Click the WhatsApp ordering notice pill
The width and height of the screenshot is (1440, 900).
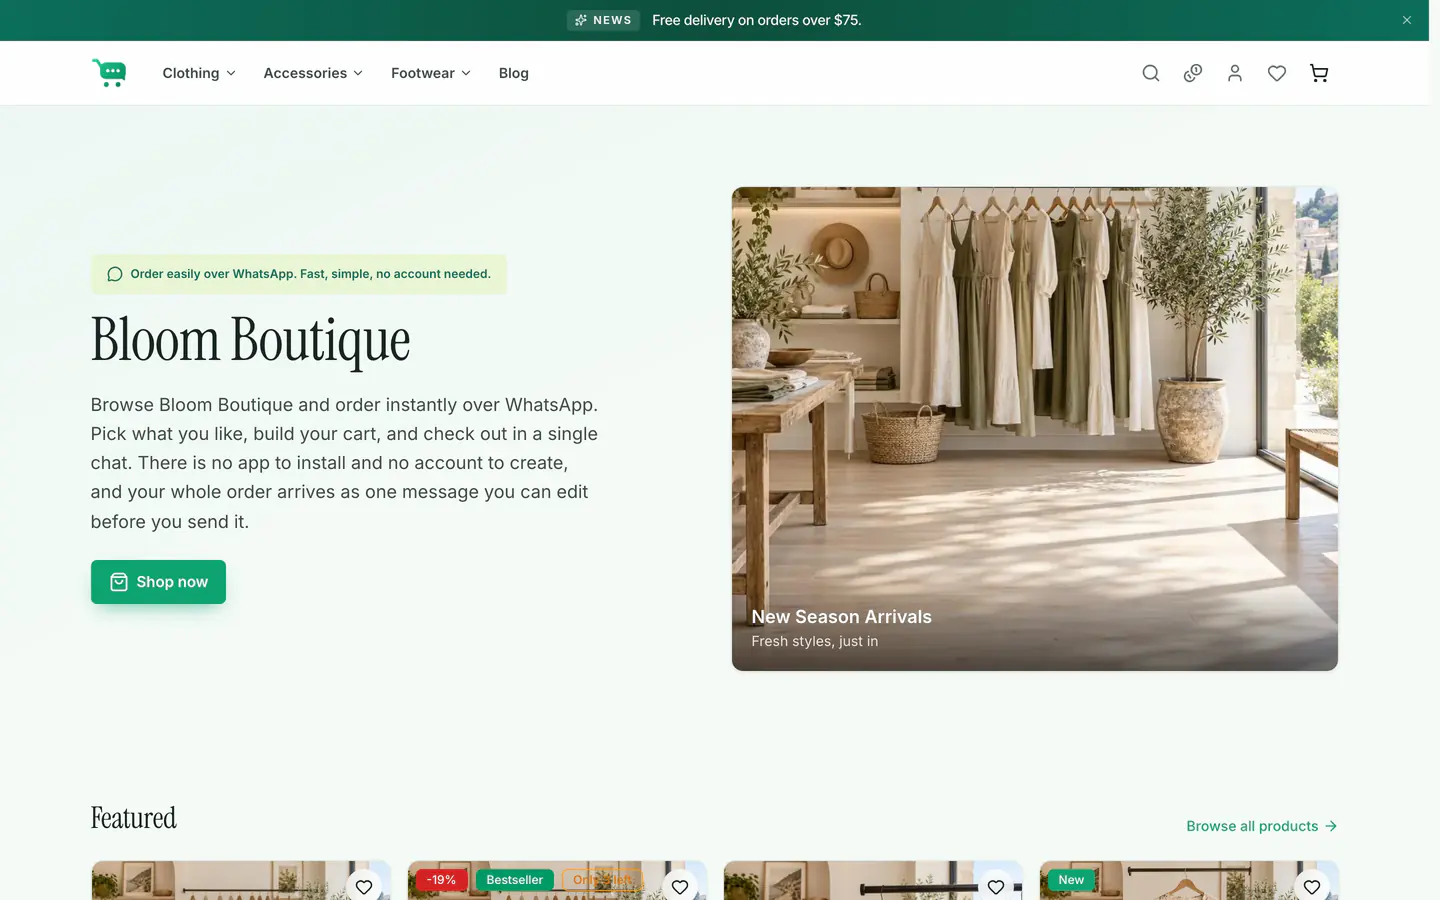[x=299, y=274]
